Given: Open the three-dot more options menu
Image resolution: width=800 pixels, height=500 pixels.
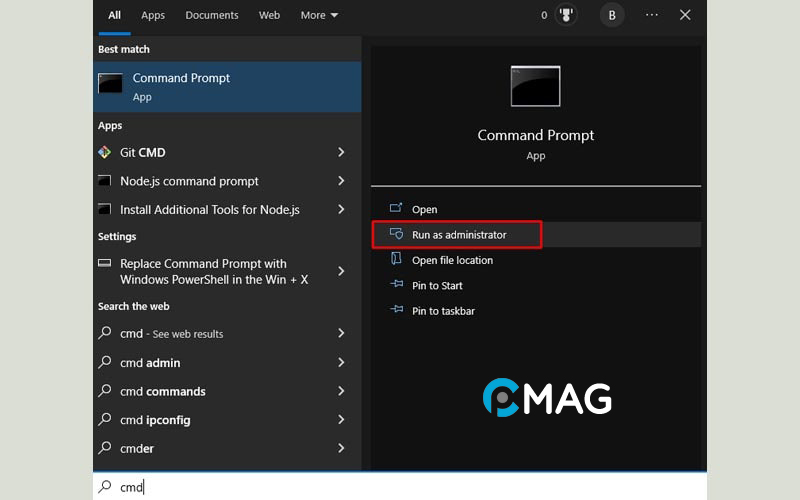Looking at the screenshot, I should pyautogui.click(x=652, y=15).
